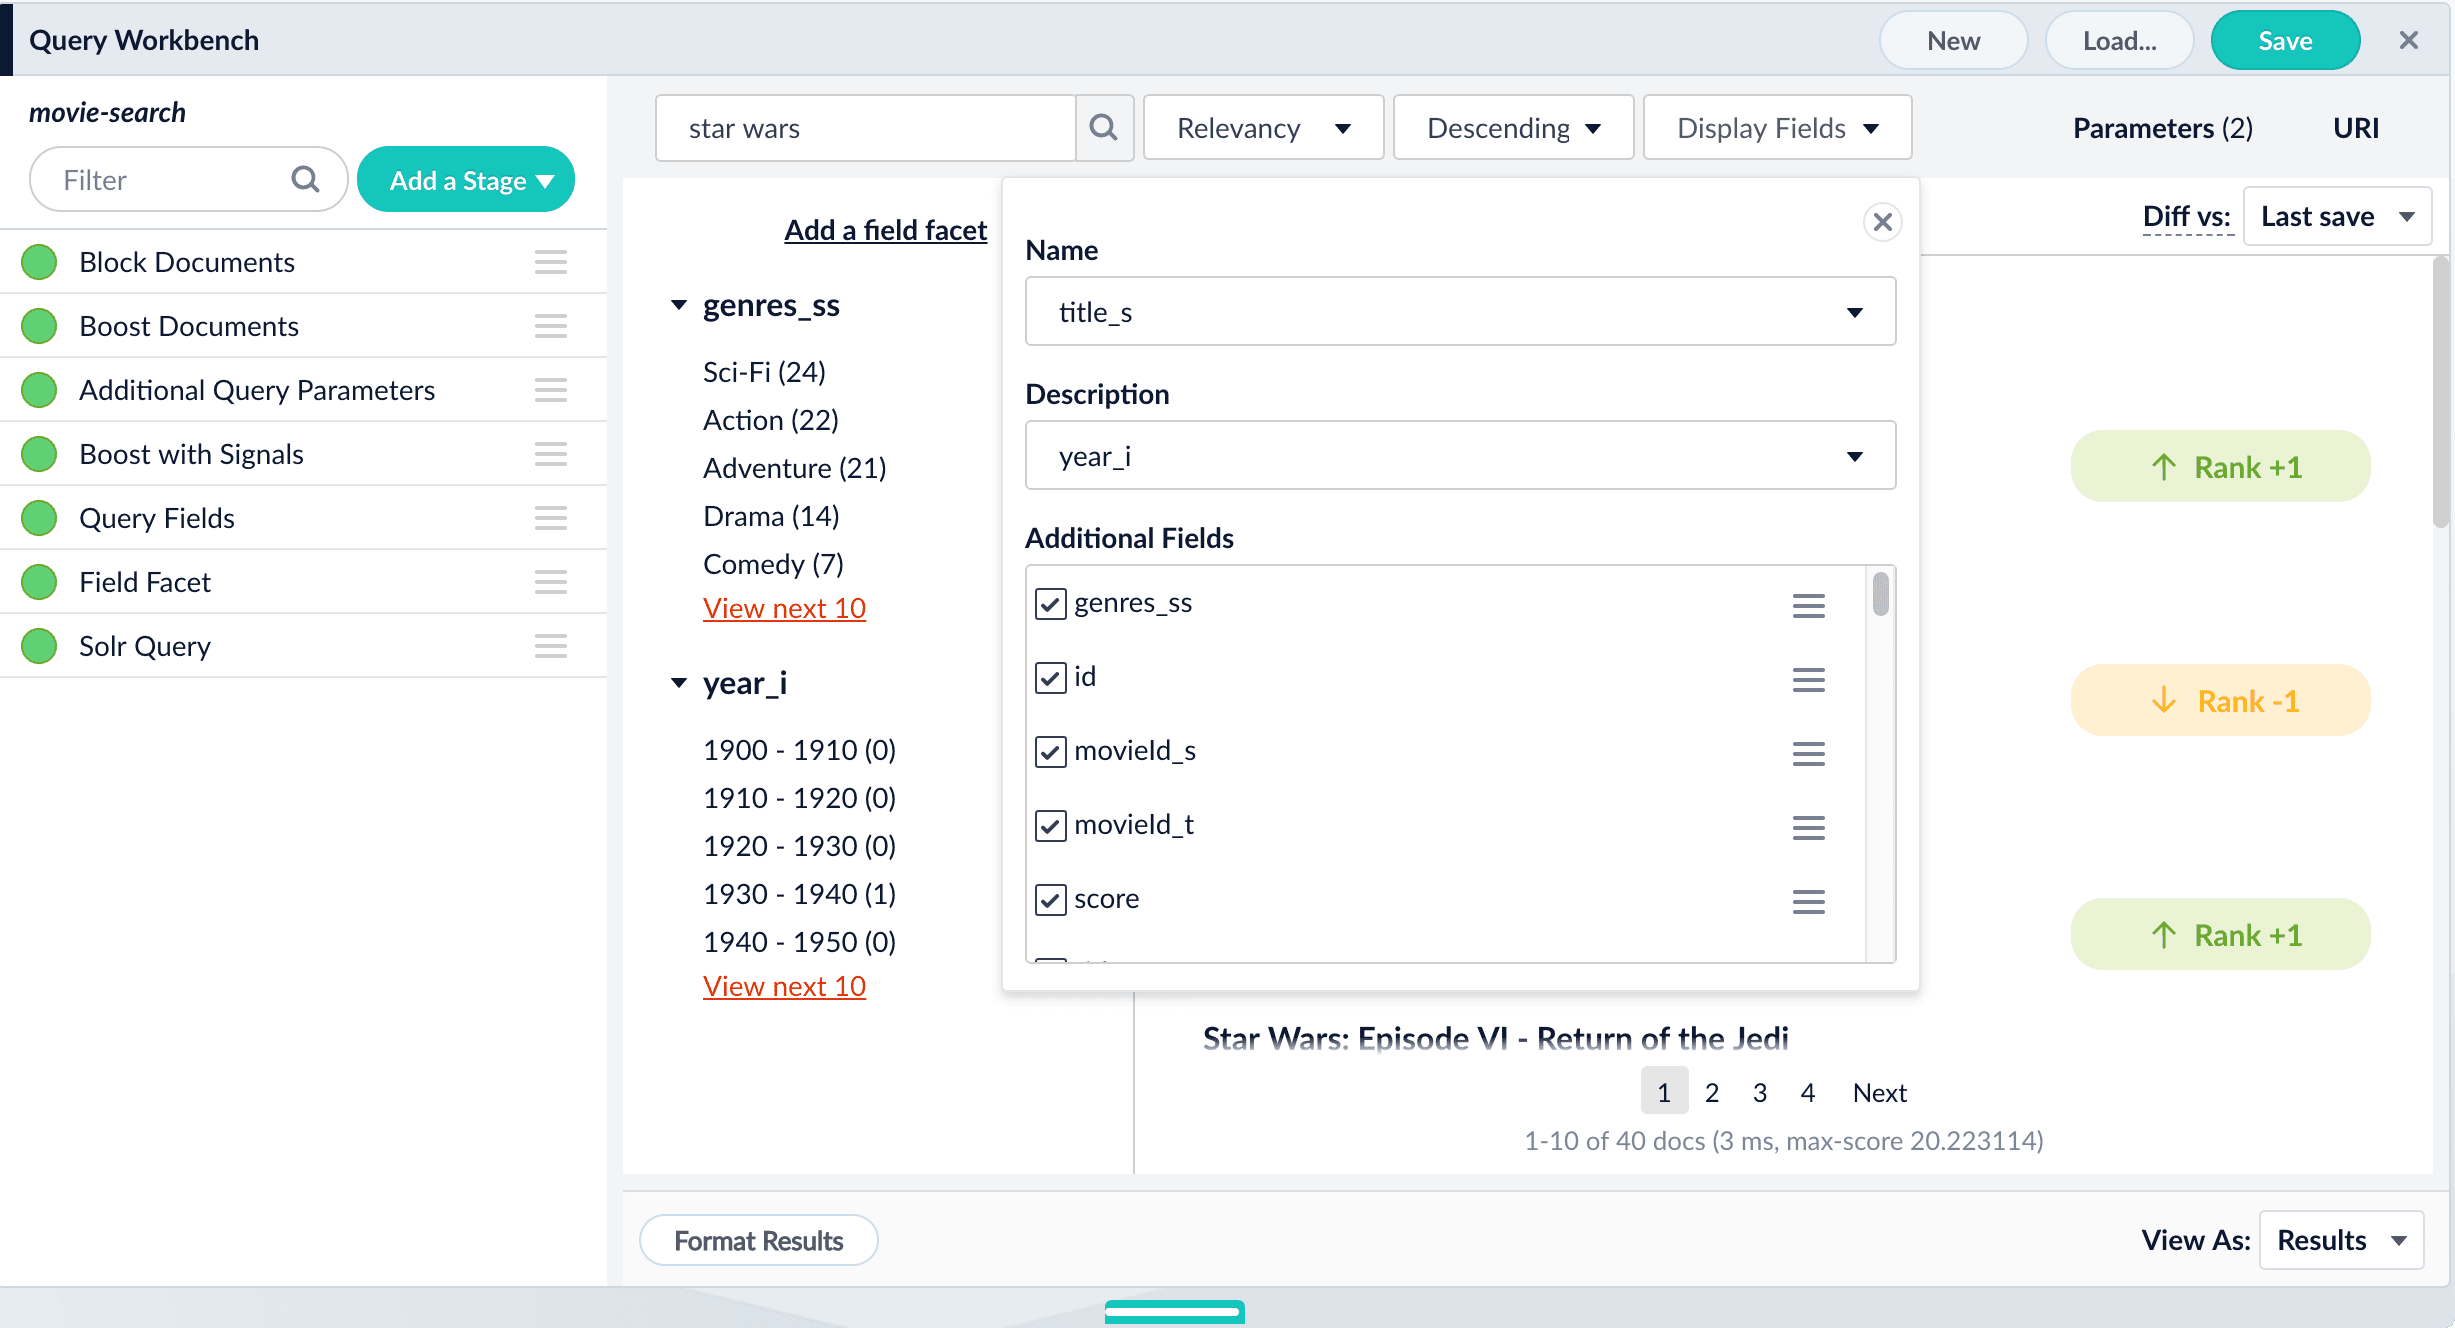Screen dimensions: 2455x1328
Task: Click the Format Results button
Action: click(758, 1241)
